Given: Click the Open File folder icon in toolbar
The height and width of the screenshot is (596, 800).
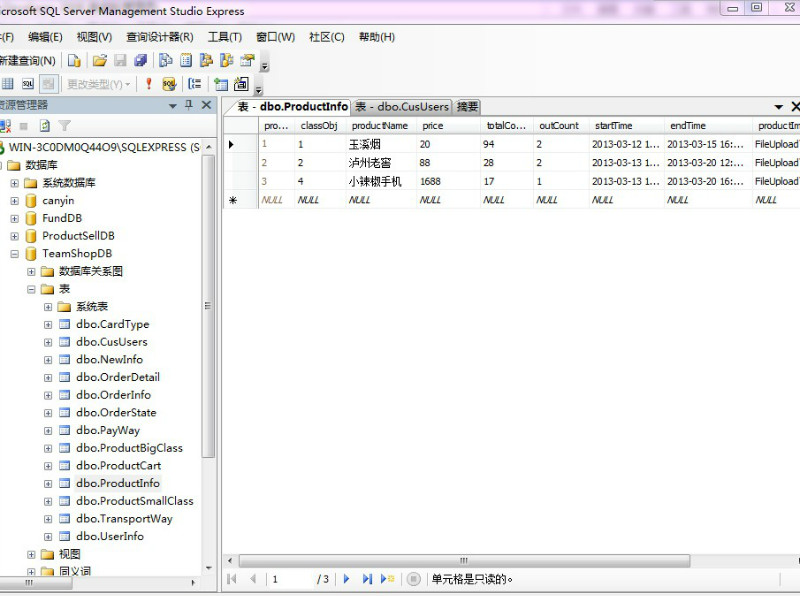Looking at the screenshot, I should (99, 61).
